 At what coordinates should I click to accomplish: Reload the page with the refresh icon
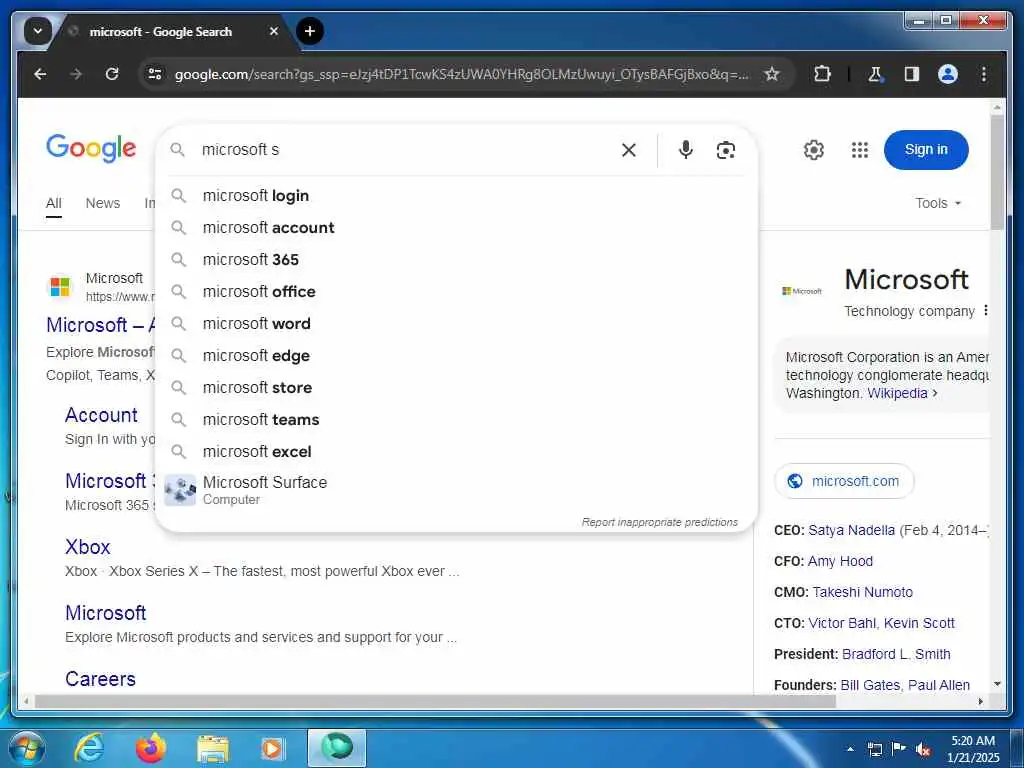pyautogui.click(x=112, y=74)
